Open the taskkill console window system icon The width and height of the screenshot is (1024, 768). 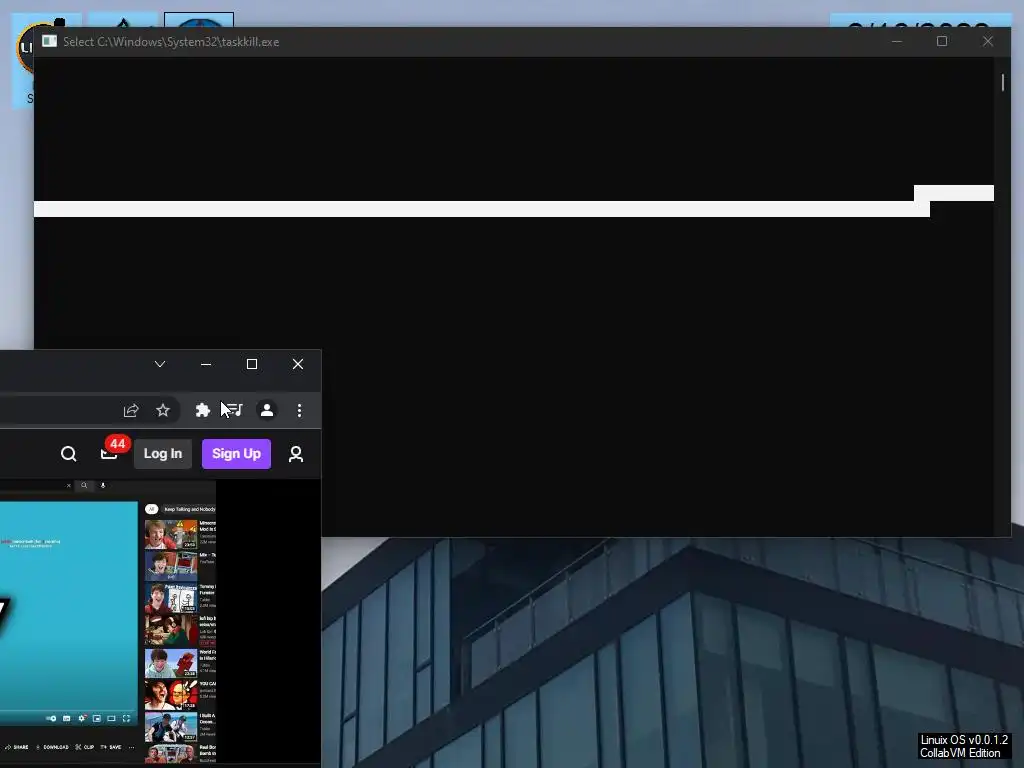[49, 41]
